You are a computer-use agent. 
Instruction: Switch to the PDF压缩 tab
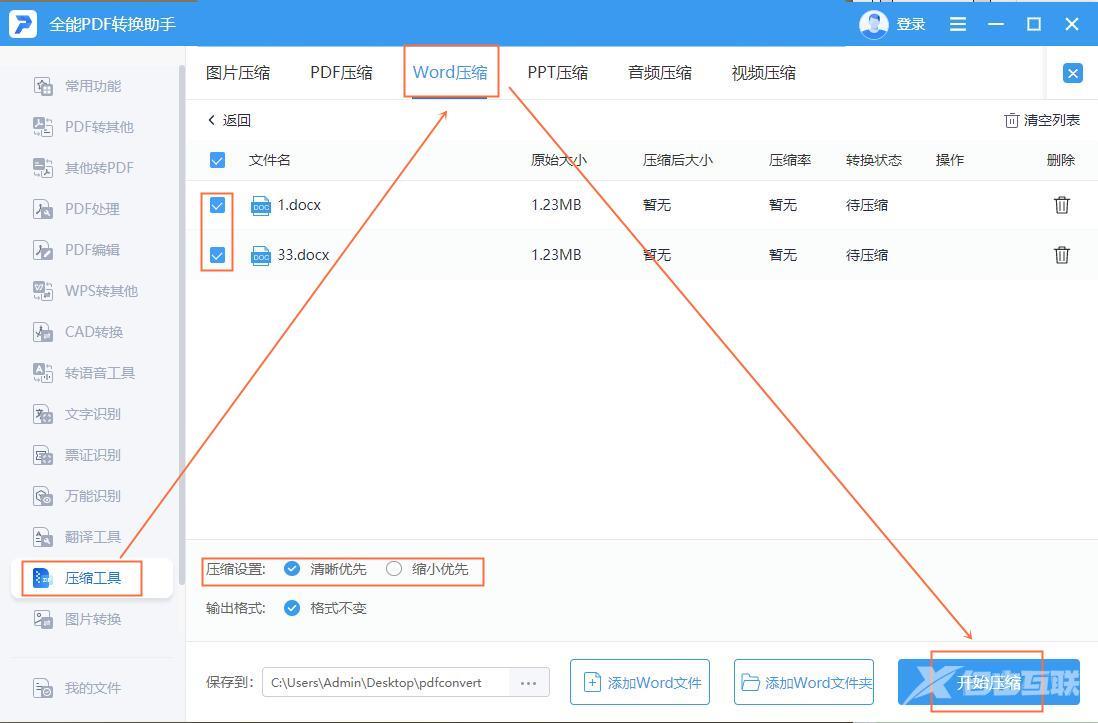(341, 73)
